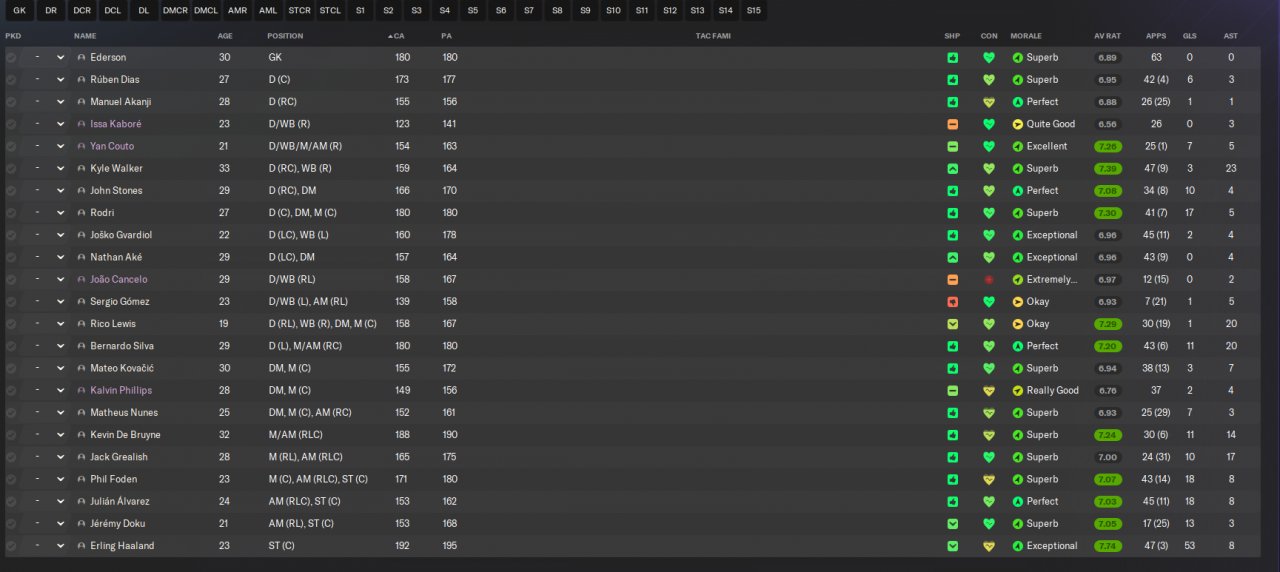Screen dimensions: 1280x572
Task: Sort by the MORALE column header
Action: pos(1026,36)
